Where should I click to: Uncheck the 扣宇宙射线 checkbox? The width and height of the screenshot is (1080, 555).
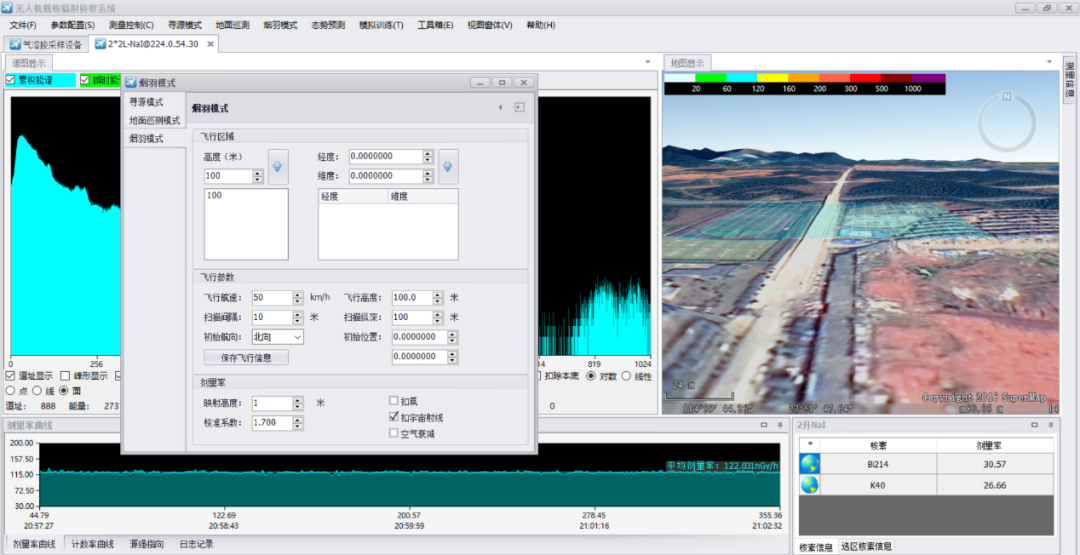pyautogui.click(x=394, y=417)
